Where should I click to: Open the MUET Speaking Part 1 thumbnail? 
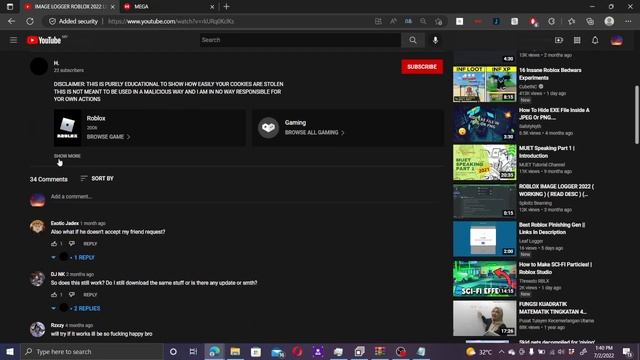click(484, 162)
